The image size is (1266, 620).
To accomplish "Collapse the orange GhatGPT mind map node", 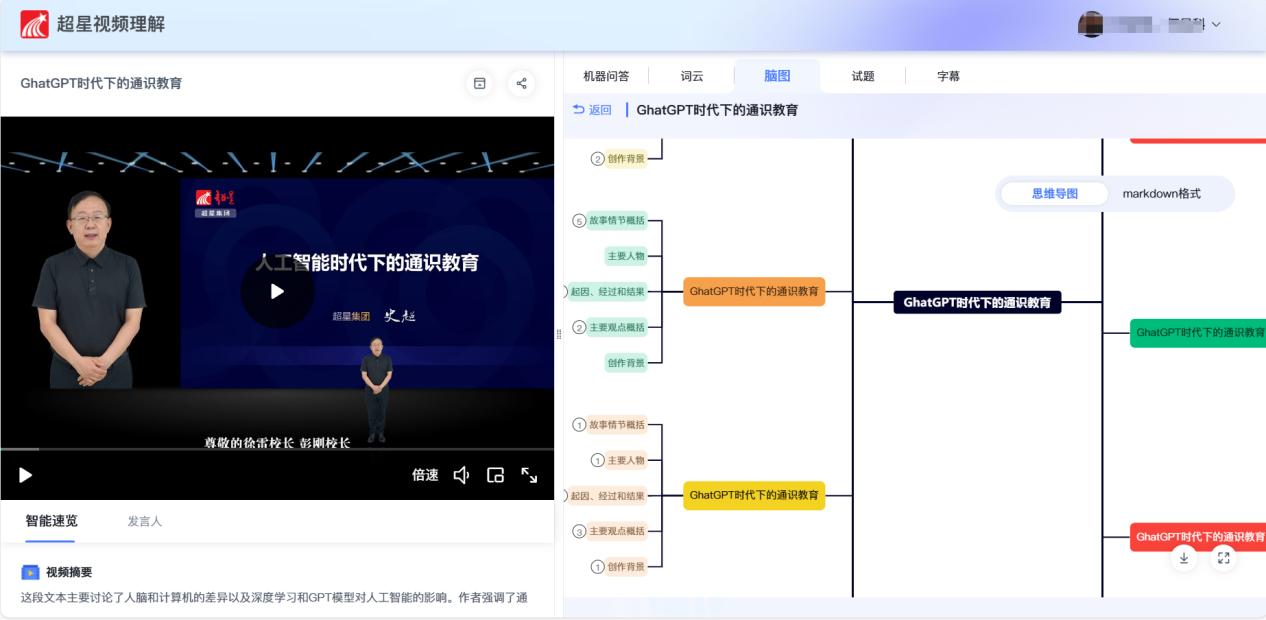I will (x=754, y=292).
